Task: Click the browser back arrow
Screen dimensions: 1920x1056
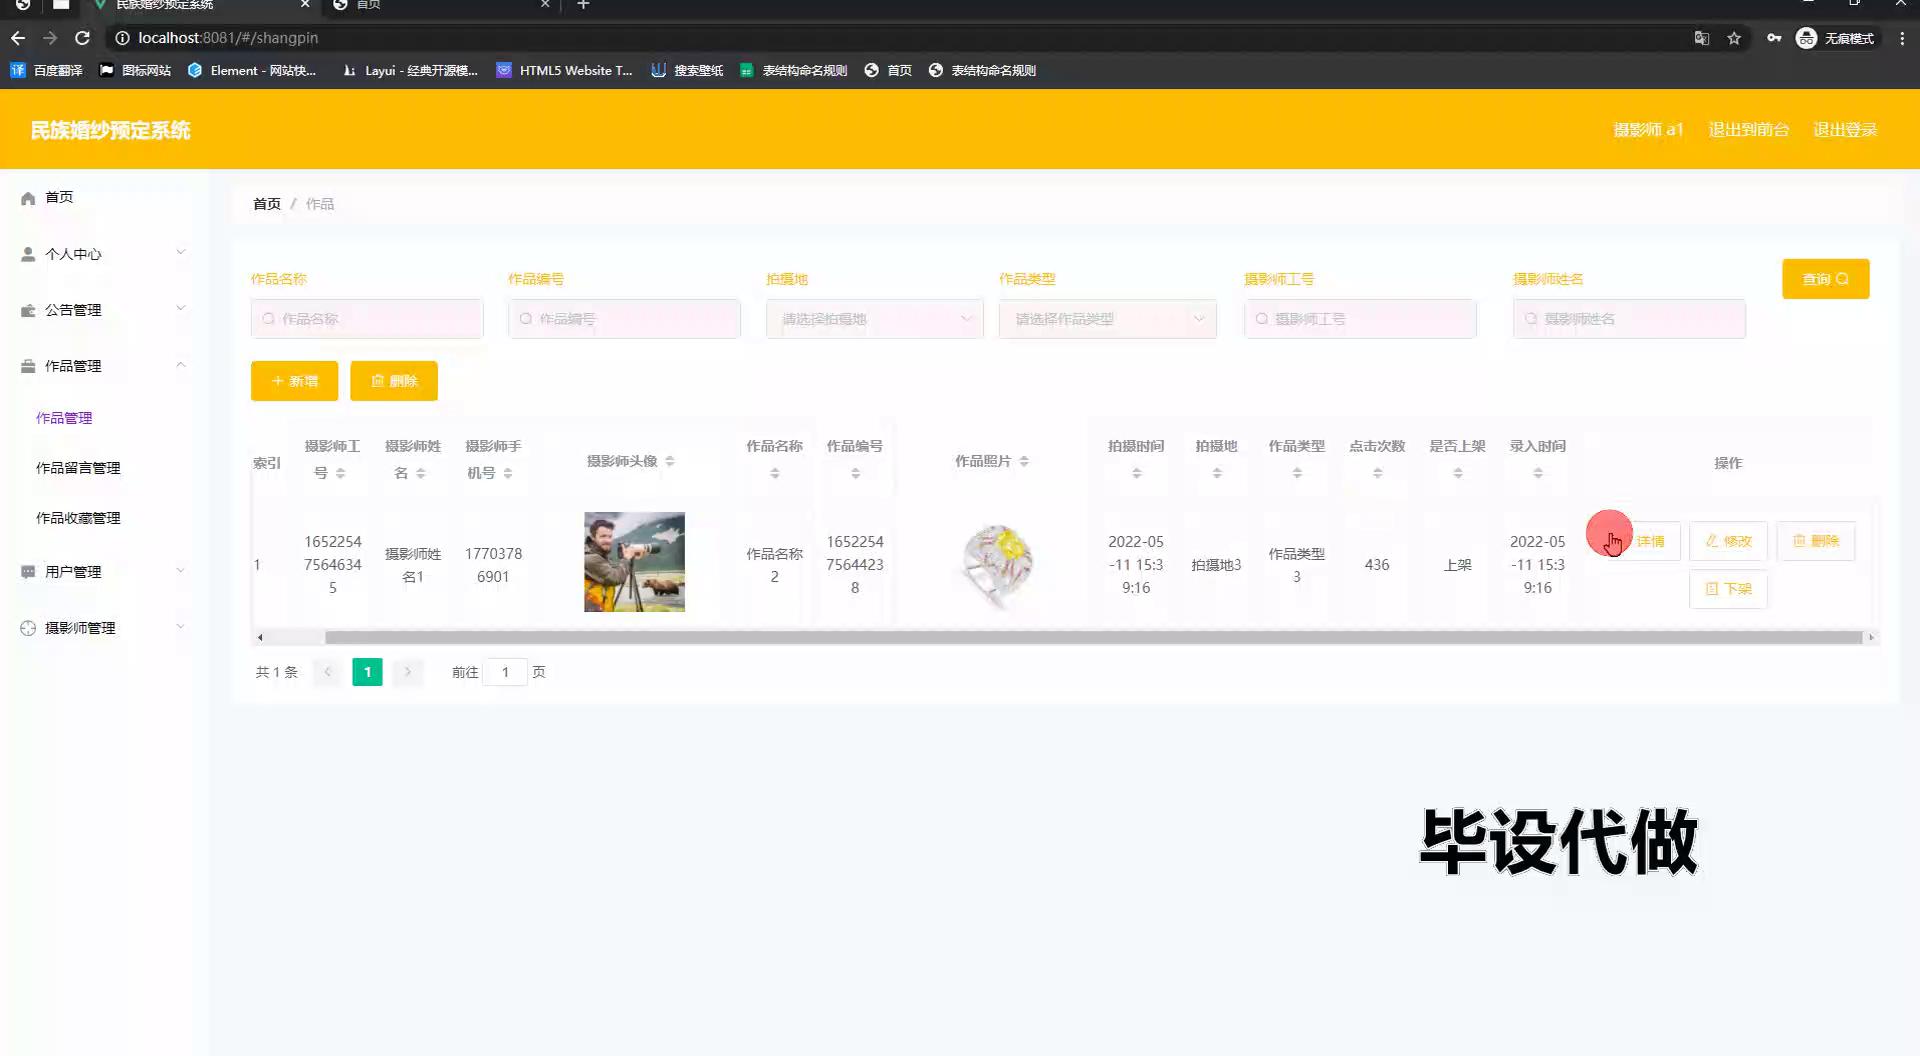Action: coord(18,38)
